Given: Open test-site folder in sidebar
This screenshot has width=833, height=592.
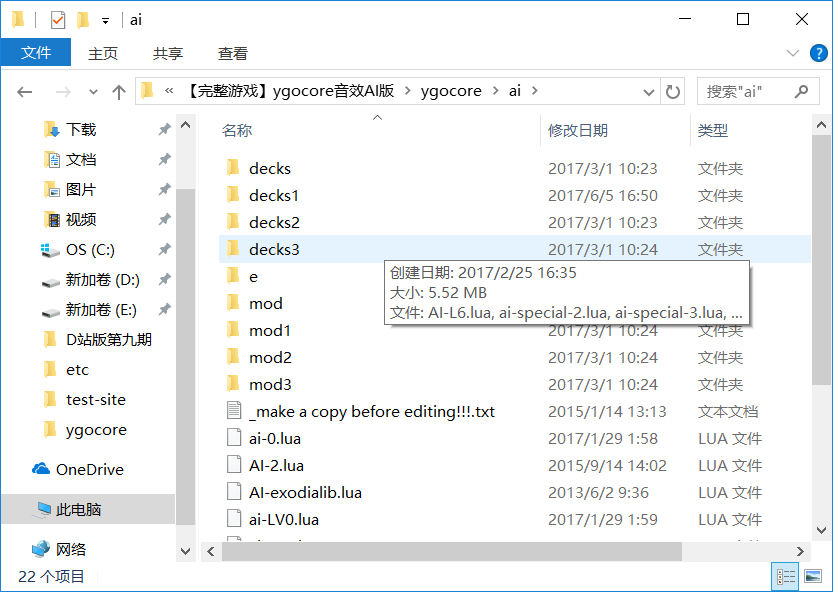Looking at the screenshot, I should (96, 399).
